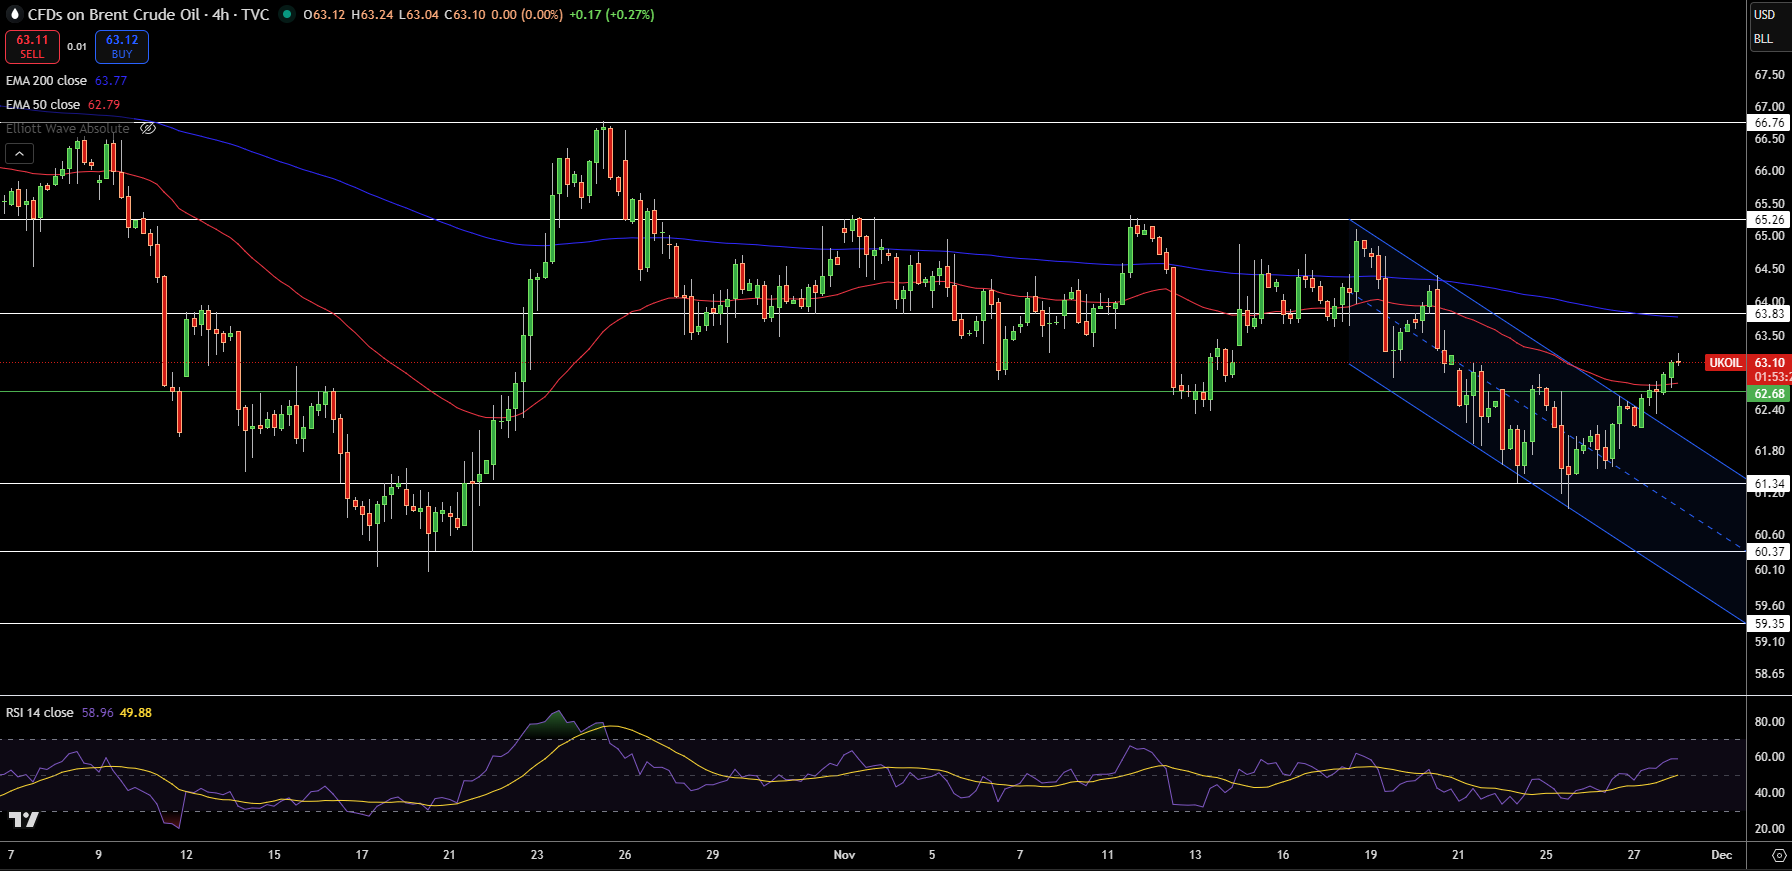Open the USD currency selector
The image size is (1792, 871).
[1765, 14]
